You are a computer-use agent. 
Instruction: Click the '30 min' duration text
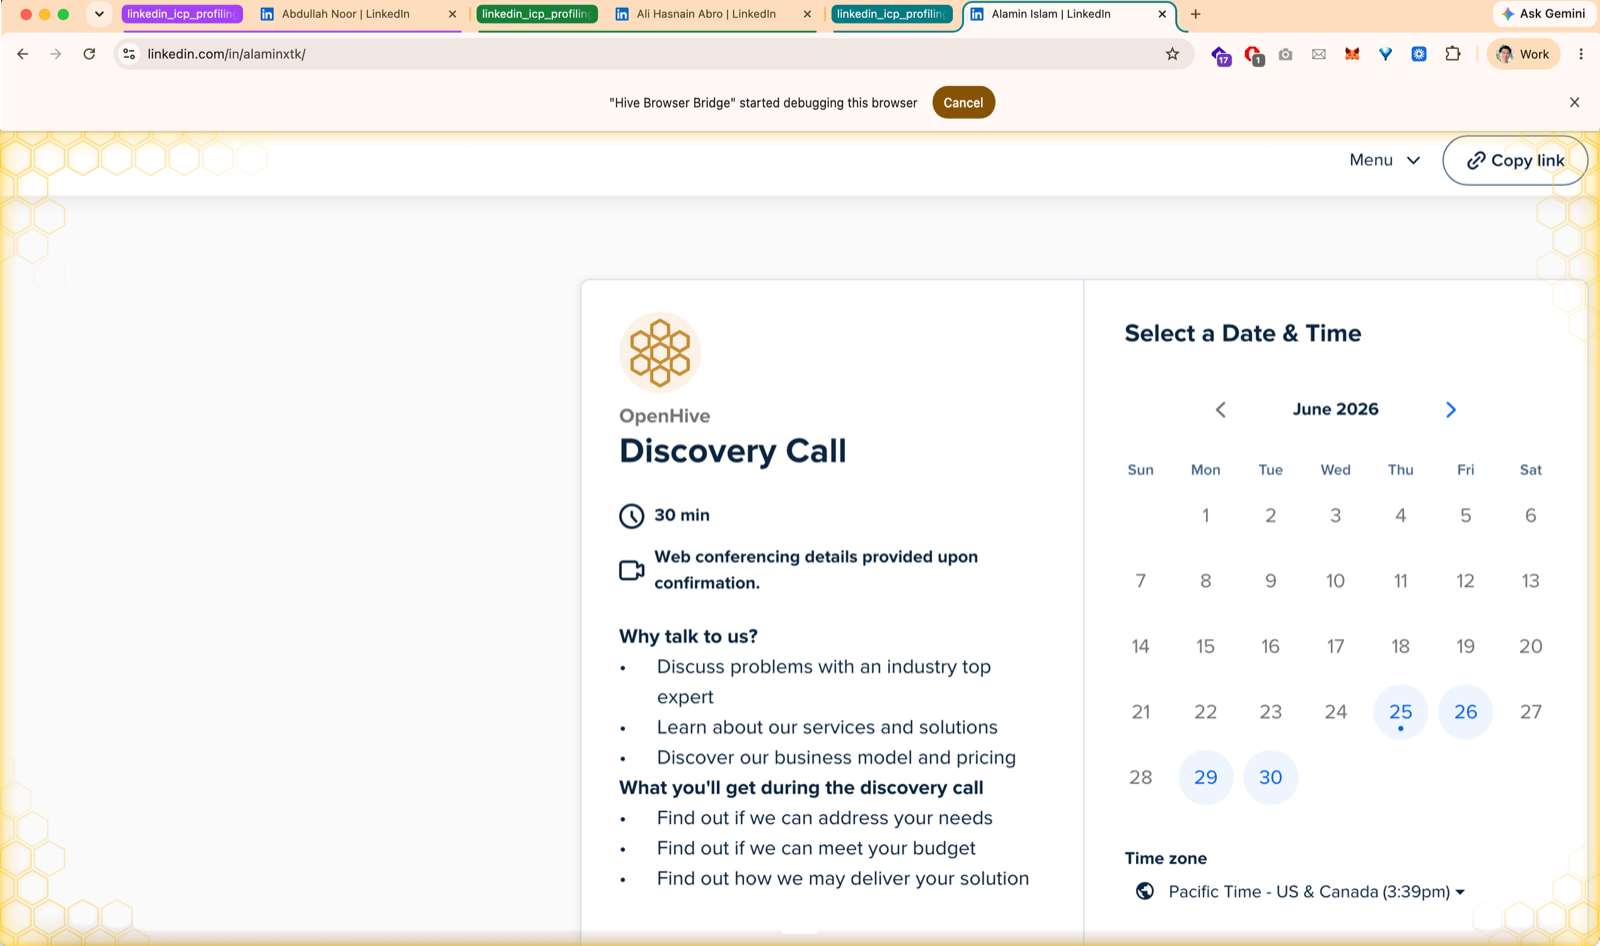click(x=682, y=515)
